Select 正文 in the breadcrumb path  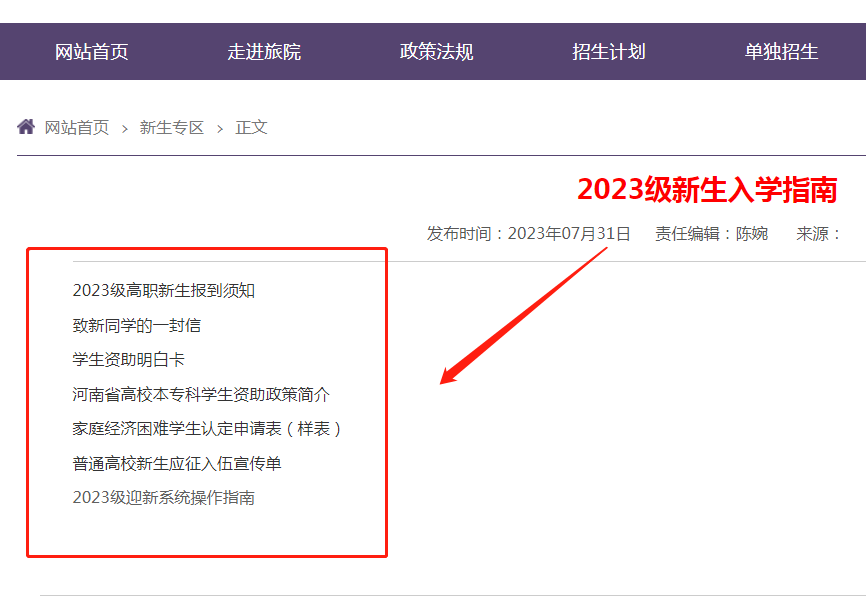[251, 127]
